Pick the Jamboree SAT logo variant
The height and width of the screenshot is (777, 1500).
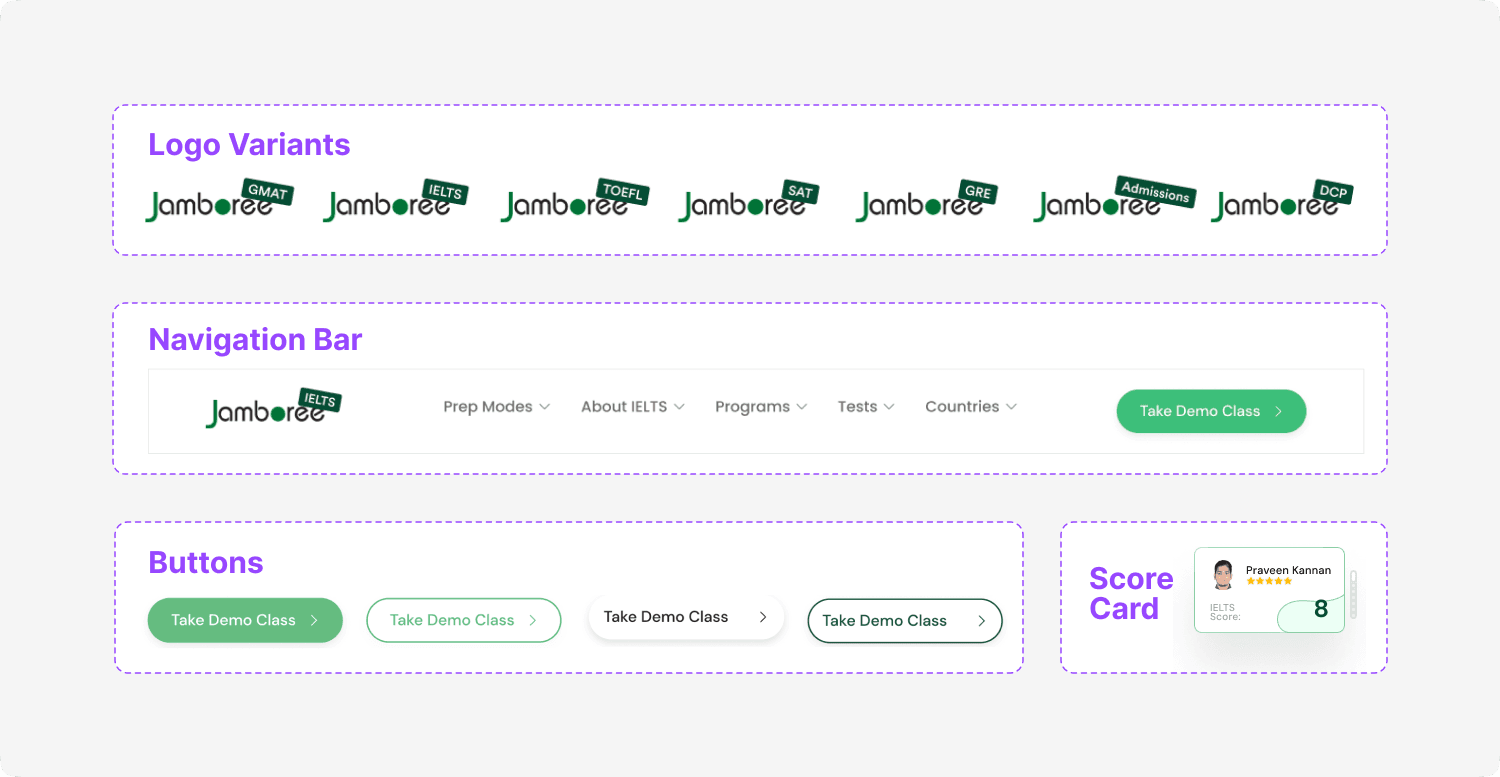coord(749,200)
